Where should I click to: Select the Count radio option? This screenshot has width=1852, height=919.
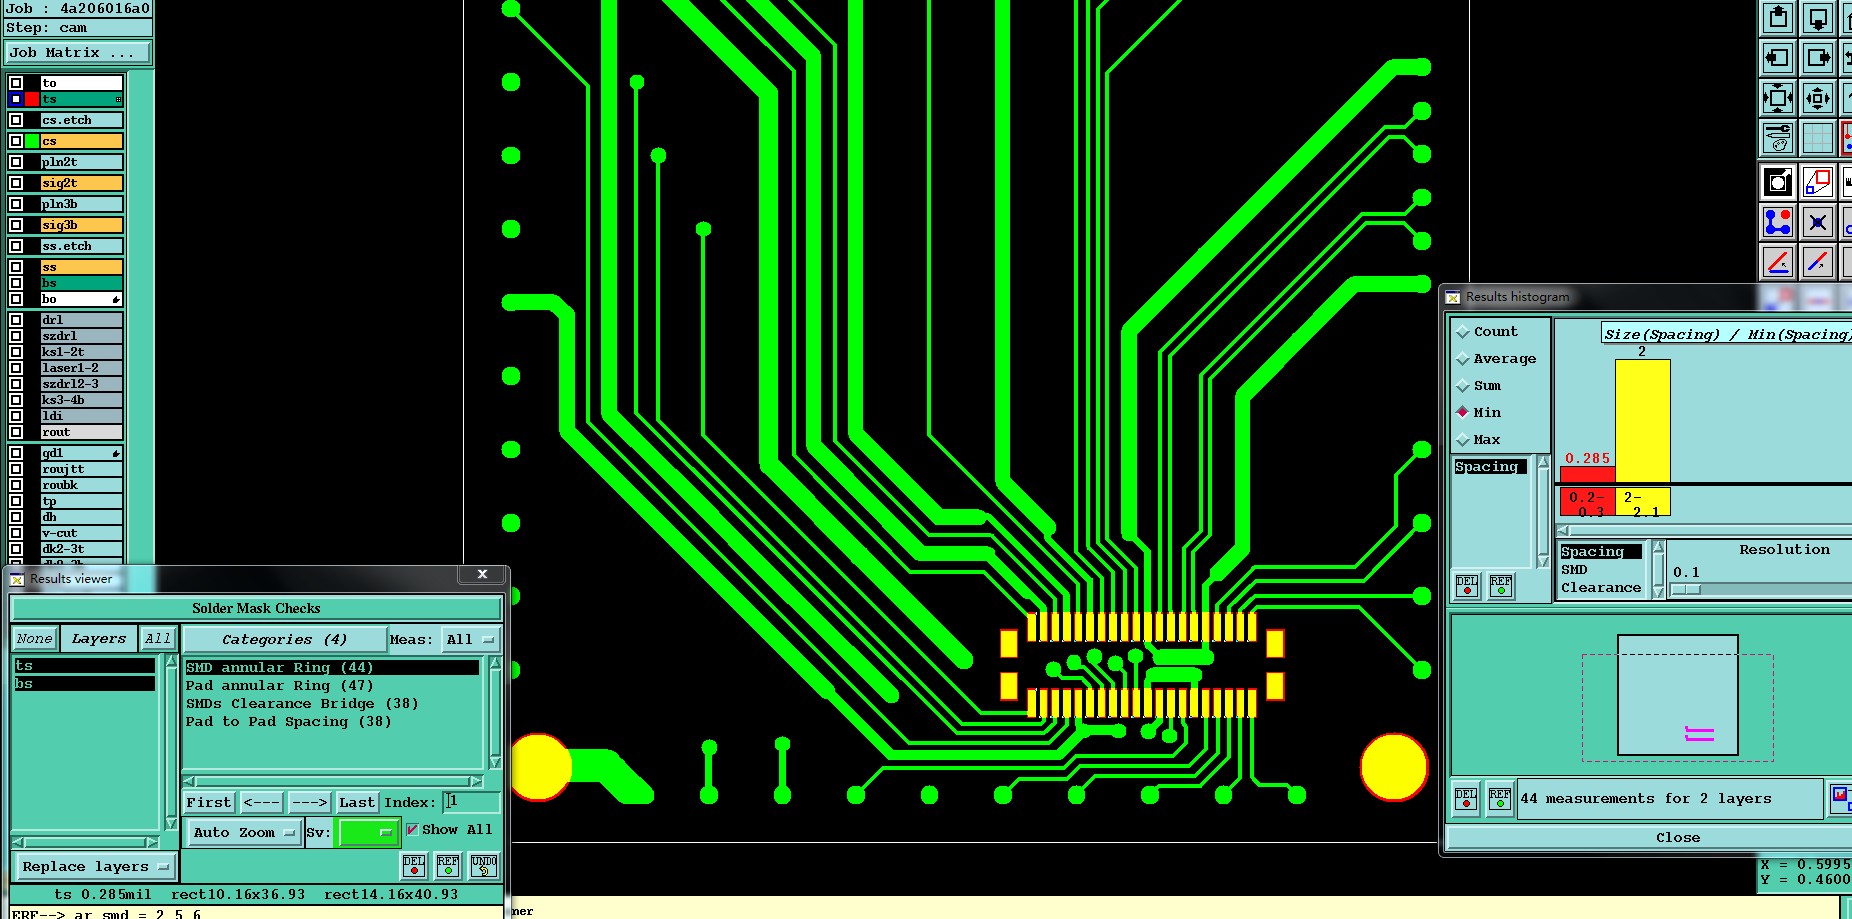(x=1463, y=332)
